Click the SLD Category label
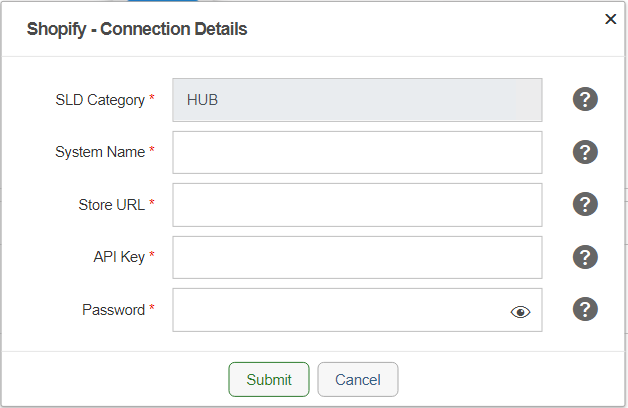Image resolution: width=628 pixels, height=408 pixels. (100, 100)
